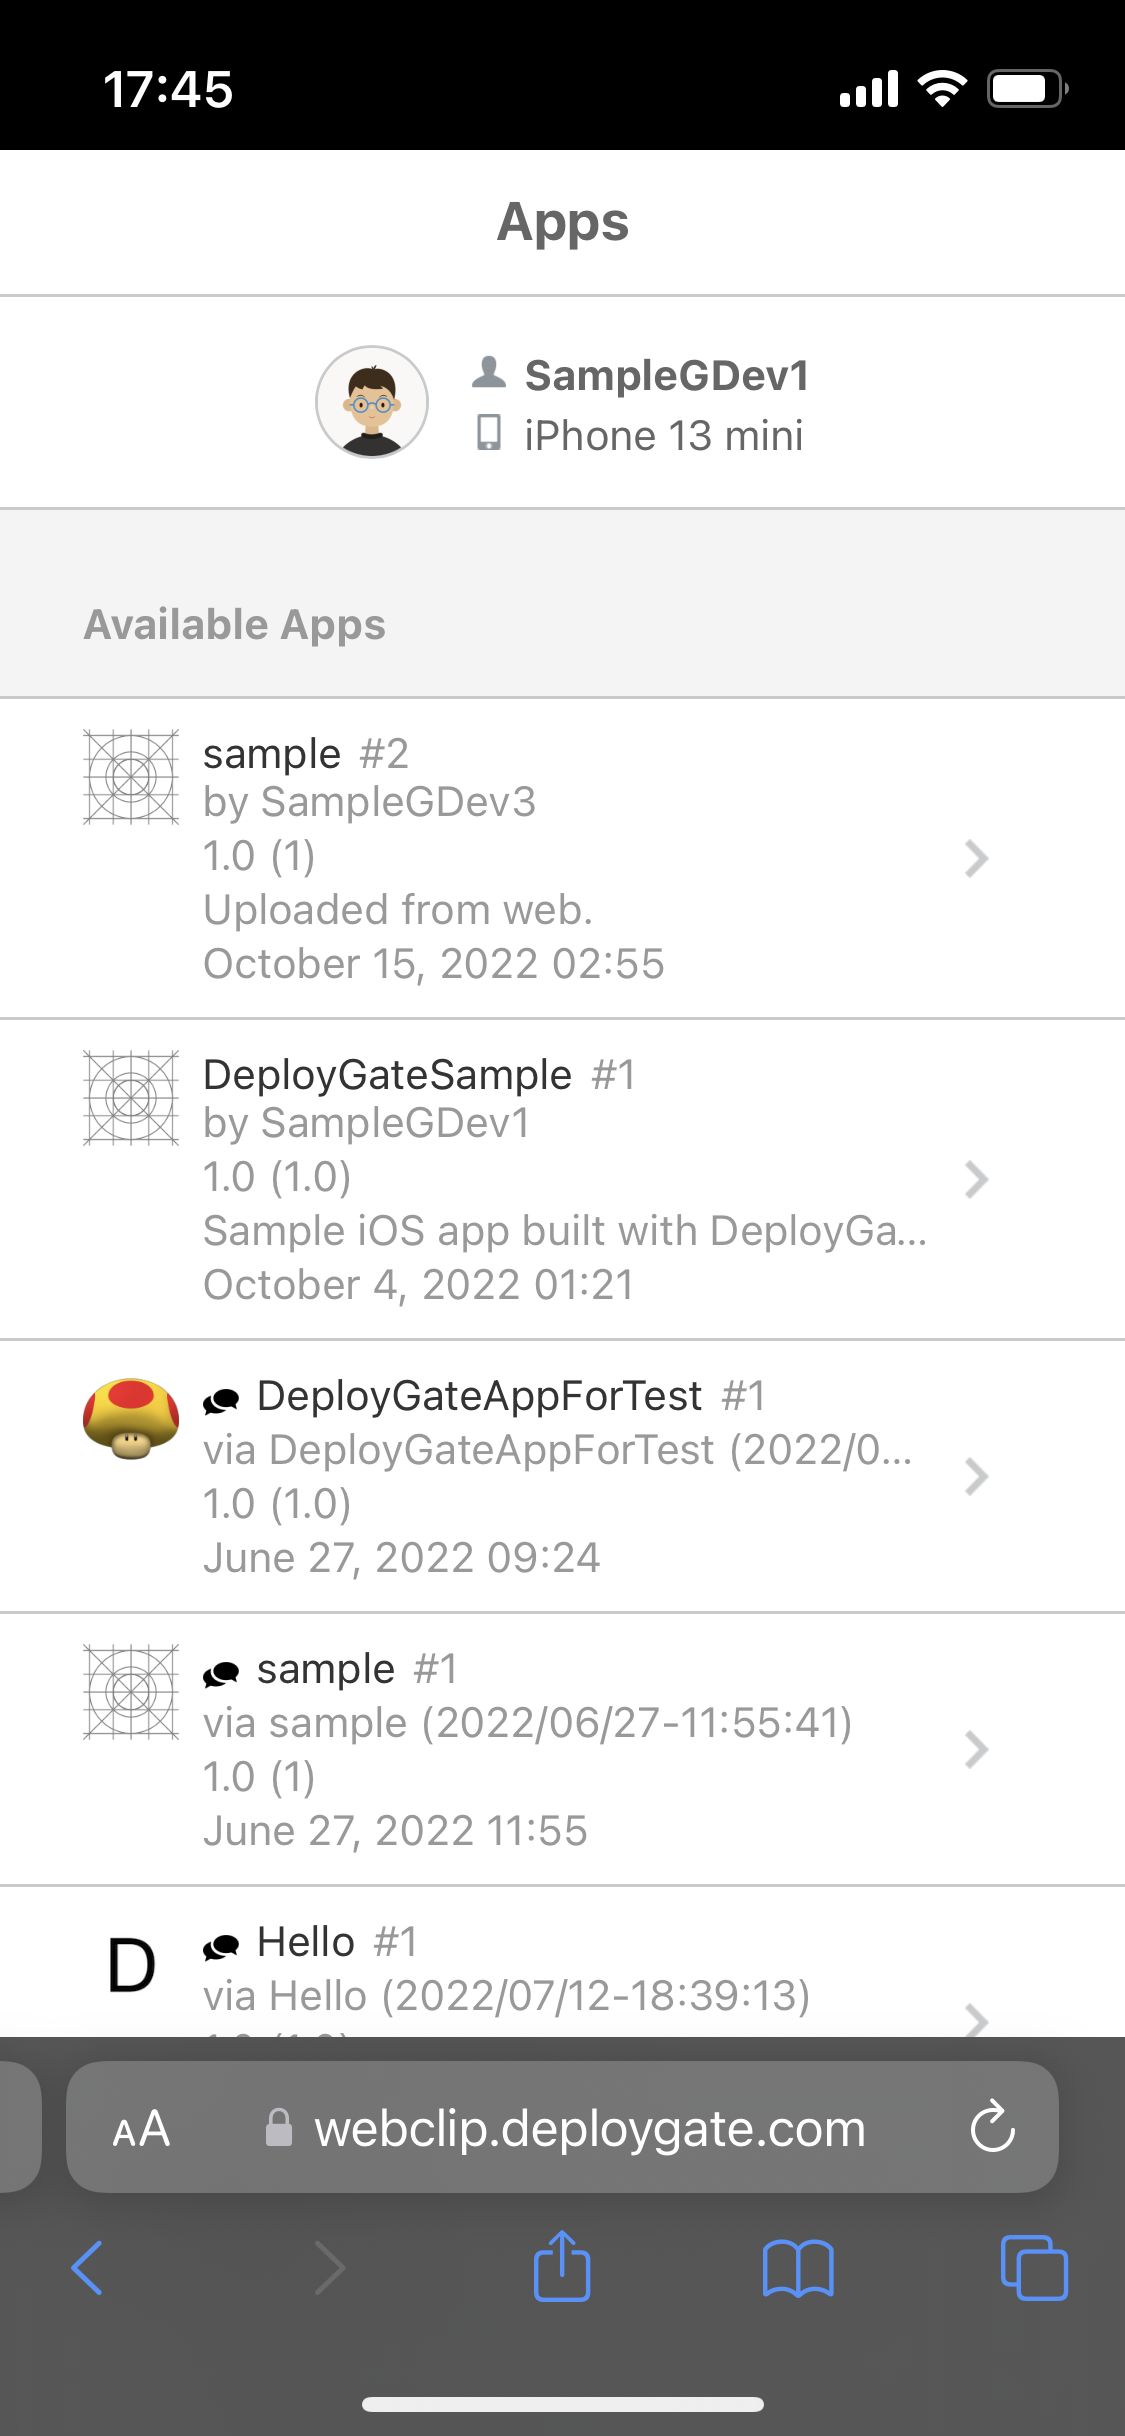Image resolution: width=1125 pixels, height=2436 pixels.
Task: Tap the padlock icon in the address bar
Action: [x=279, y=2127]
